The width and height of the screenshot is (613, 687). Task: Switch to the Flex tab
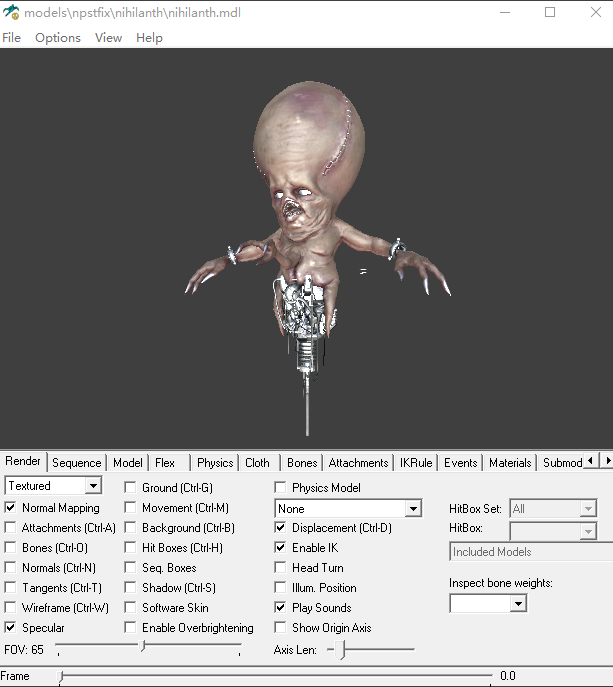[165, 463]
